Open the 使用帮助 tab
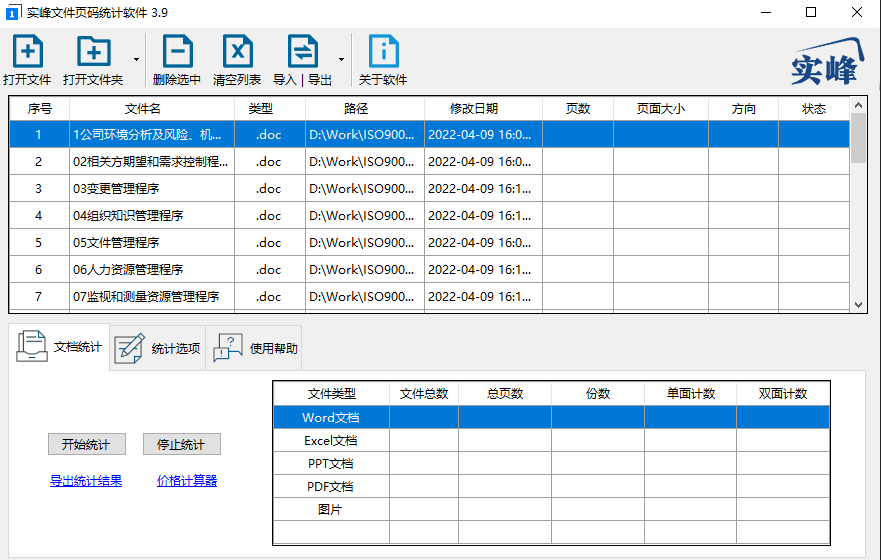This screenshot has height=560, width=881. [x=255, y=348]
